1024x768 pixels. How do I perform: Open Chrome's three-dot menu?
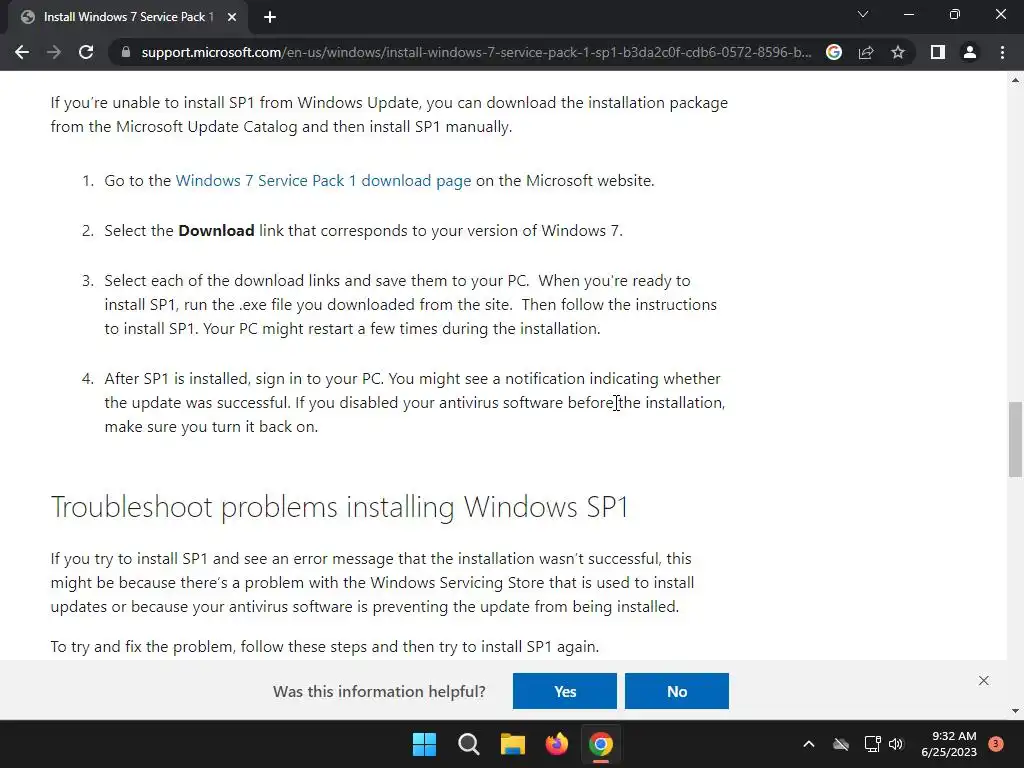pyautogui.click(x=1002, y=52)
